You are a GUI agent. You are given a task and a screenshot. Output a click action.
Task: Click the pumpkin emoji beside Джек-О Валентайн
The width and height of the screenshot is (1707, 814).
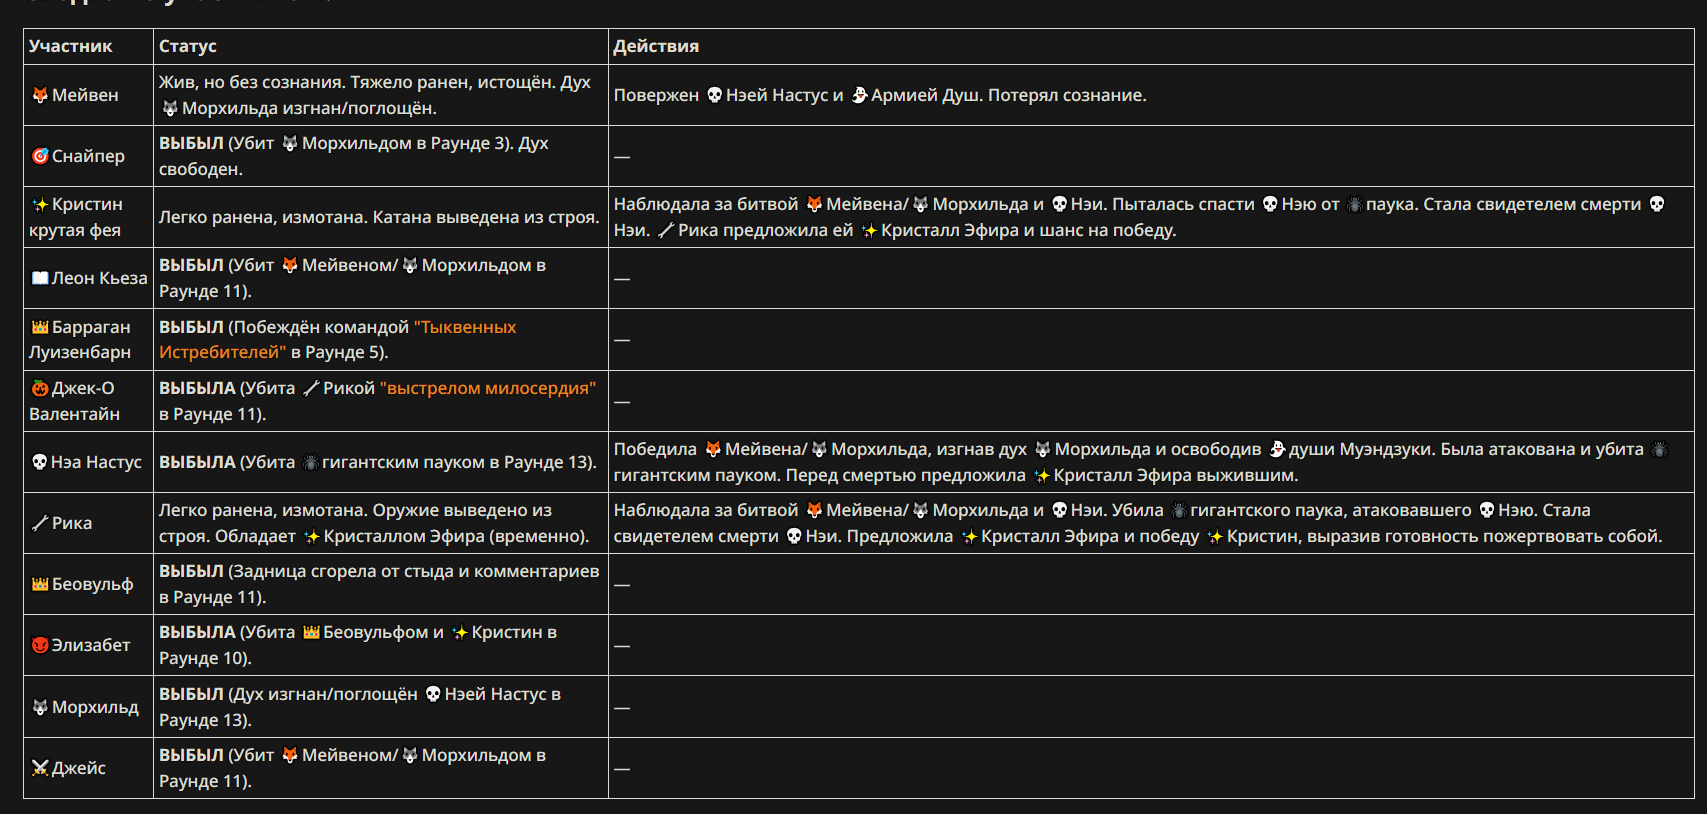click(40, 388)
